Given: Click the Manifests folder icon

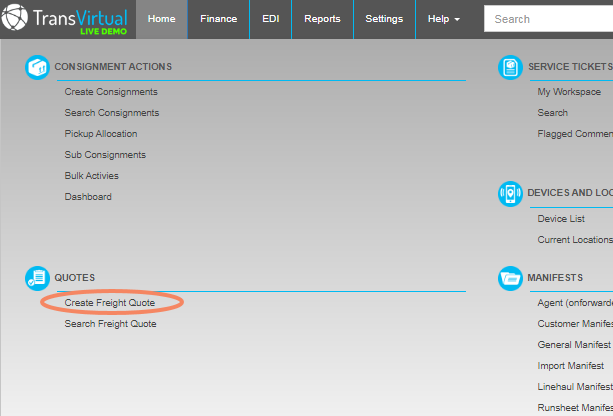Looking at the screenshot, I should pyautogui.click(x=510, y=278).
